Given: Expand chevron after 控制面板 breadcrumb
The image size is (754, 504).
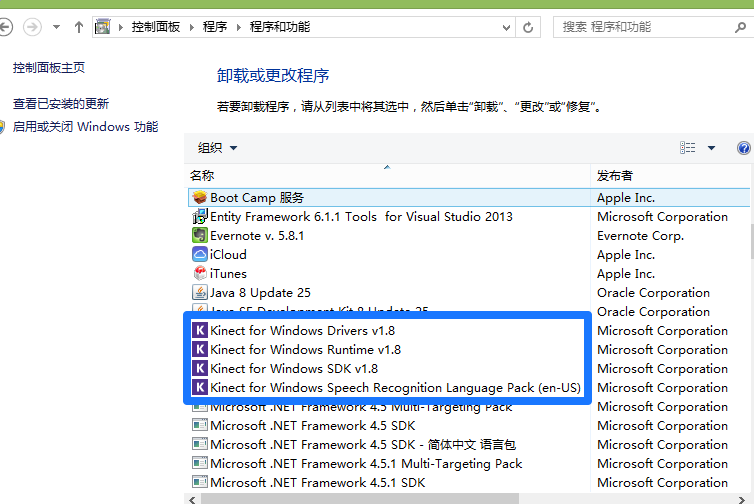Looking at the screenshot, I should click(192, 27).
